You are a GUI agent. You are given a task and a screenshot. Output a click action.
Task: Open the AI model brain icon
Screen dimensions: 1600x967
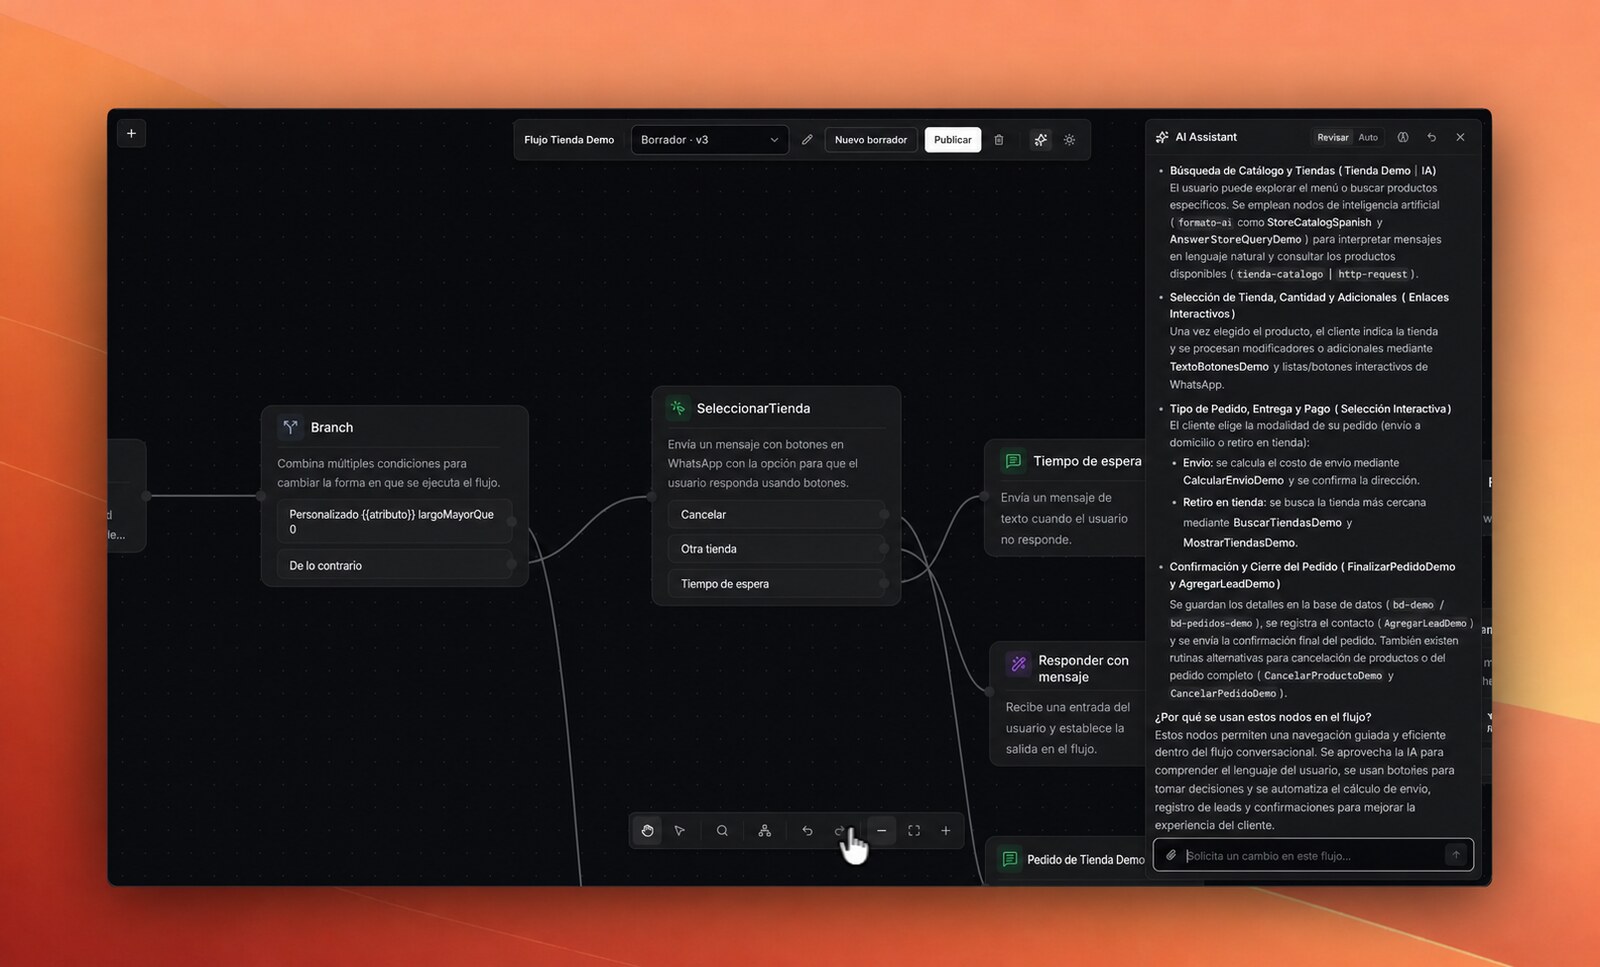(1403, 137)
